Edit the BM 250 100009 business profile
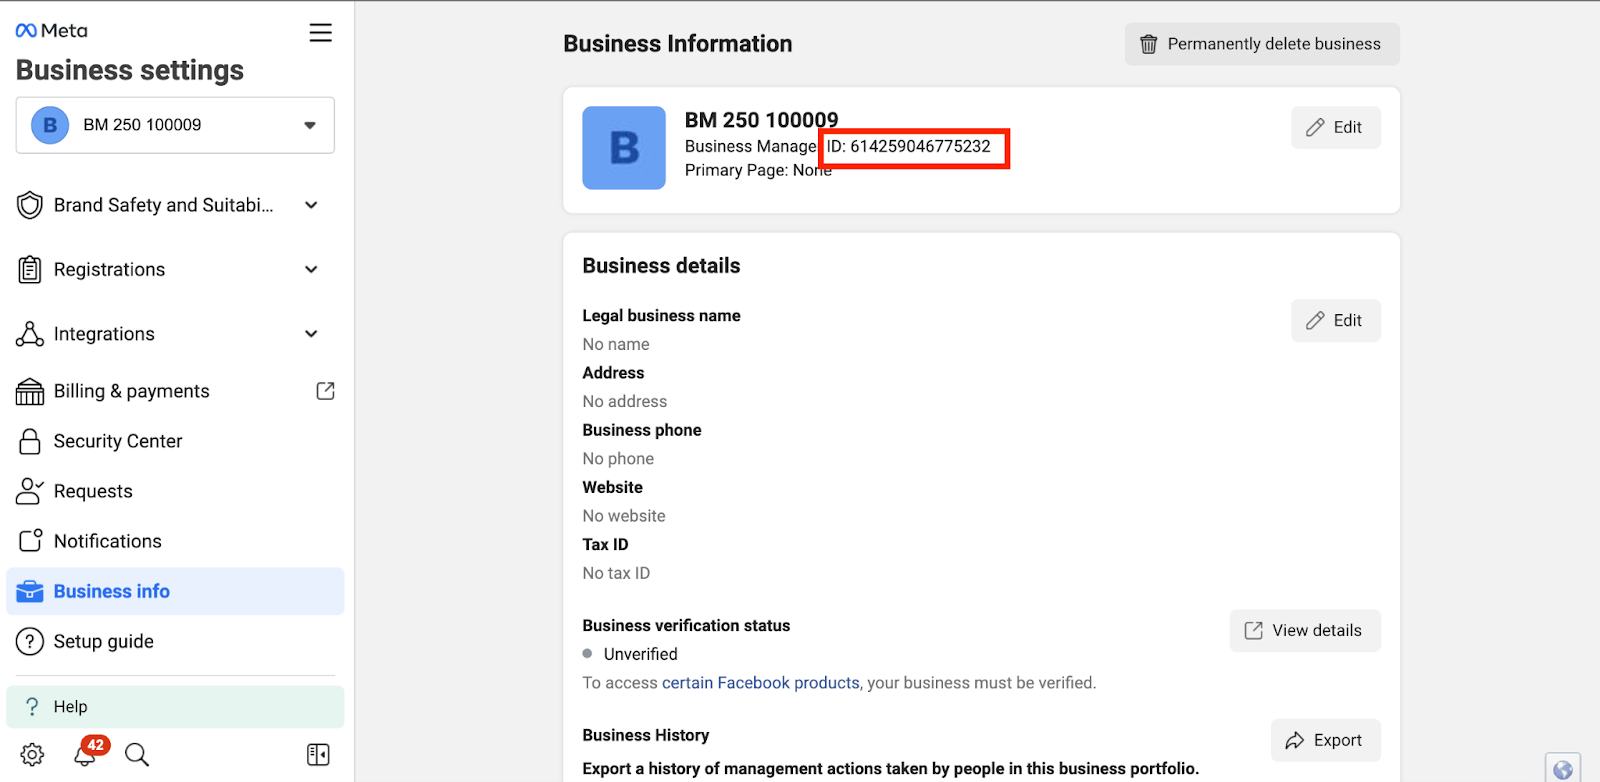Viewport: 1600px width, 782px height. coord(1335,127)
